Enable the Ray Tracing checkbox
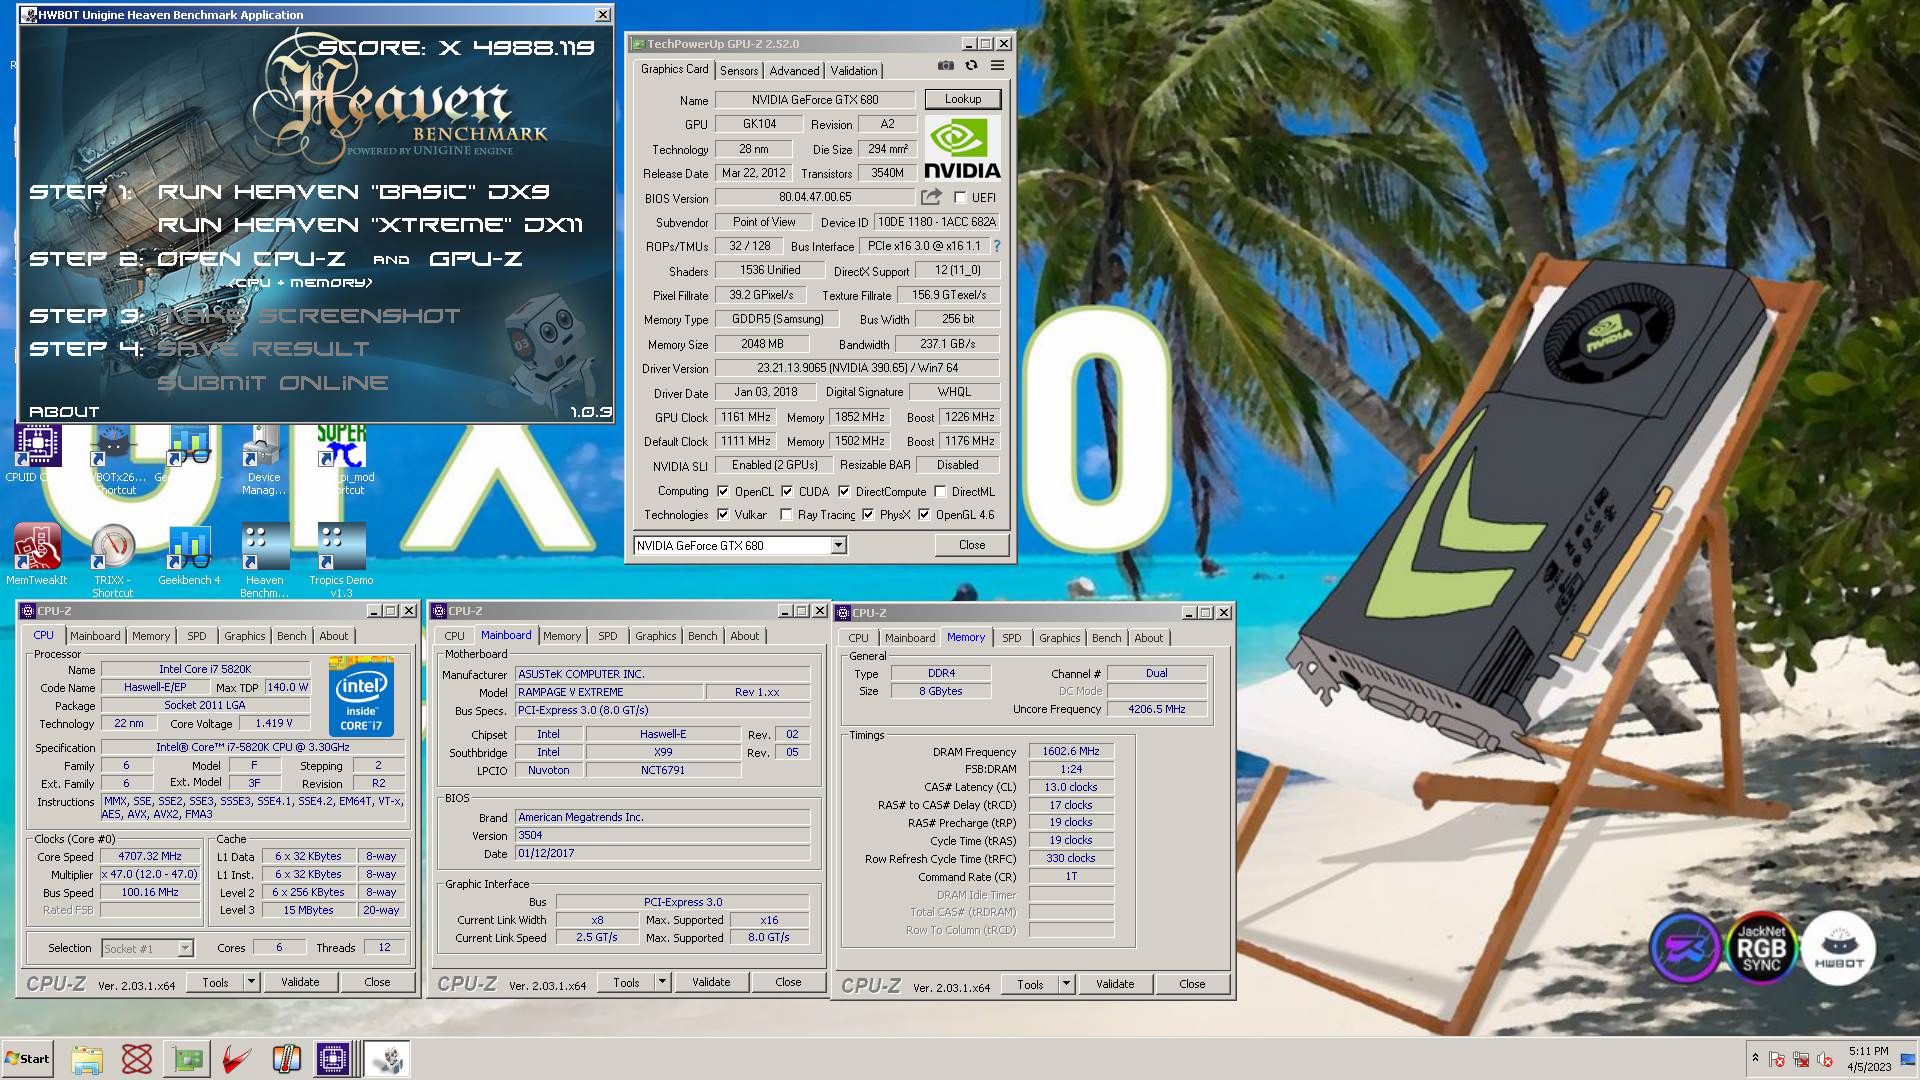The image size is (1920, 1080). click(786, 515)
